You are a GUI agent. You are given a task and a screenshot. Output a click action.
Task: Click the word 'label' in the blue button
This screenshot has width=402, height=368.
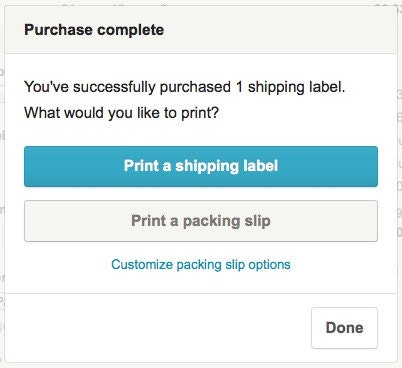(260, 166)
